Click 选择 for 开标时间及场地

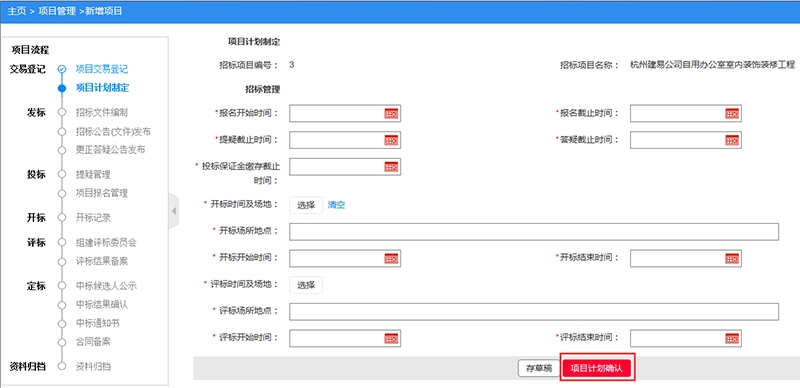(x=306, y=205)
